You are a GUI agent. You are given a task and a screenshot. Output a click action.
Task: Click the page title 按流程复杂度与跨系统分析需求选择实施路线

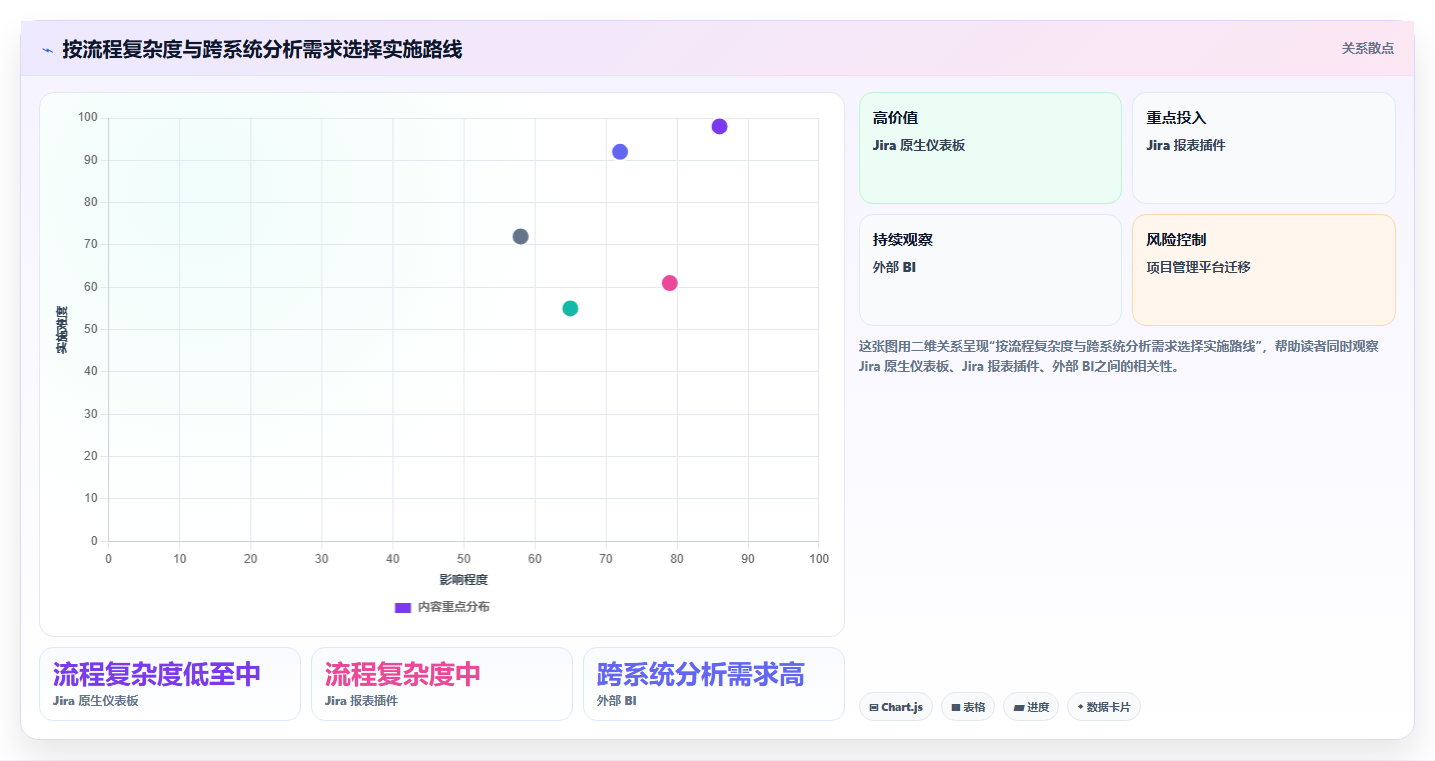coord(262,49)
